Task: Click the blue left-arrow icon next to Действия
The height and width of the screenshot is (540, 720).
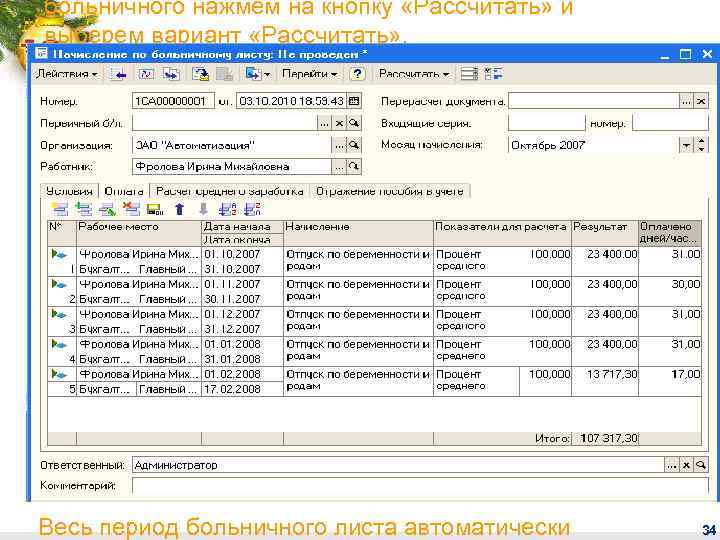Action: tap(118, 73)
